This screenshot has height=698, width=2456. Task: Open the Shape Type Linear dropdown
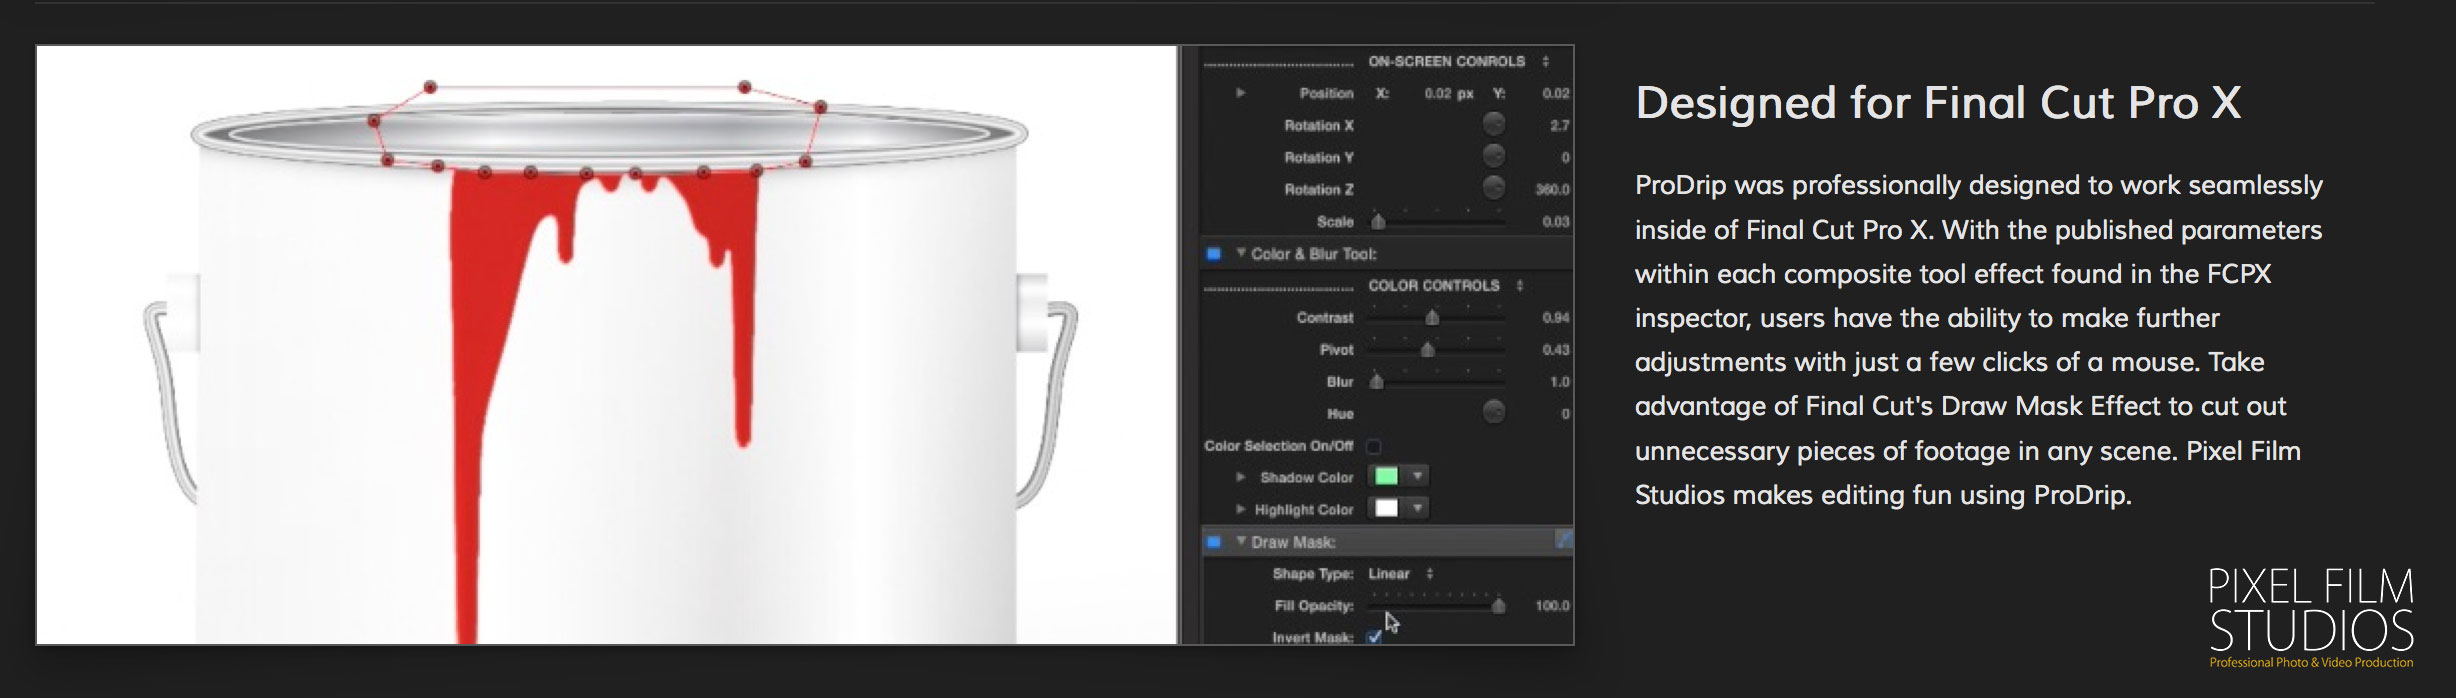tap(1401, 573)
